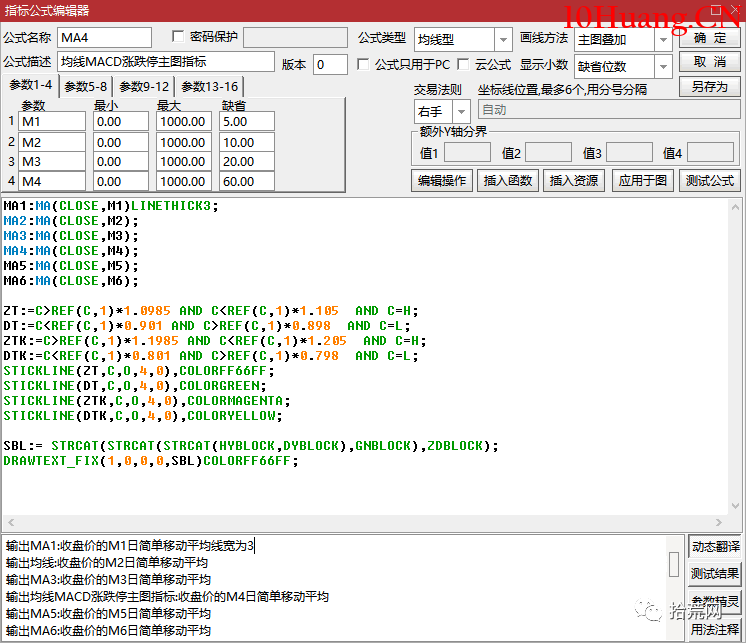Toggle the 云公式 checkbox
The height and width of the screenshot is (643, 746).
462,64
